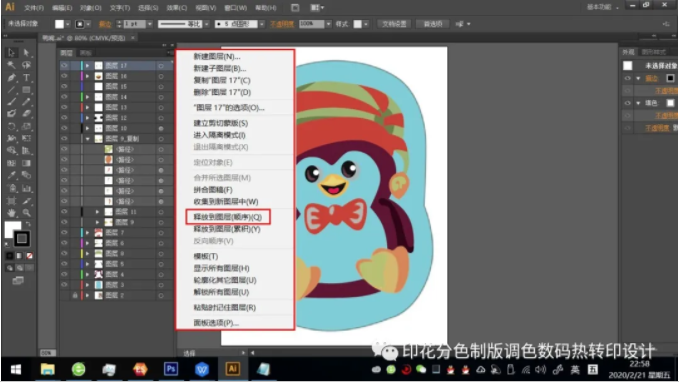Open Photoshop from the taskbar
This screenshot has width=679, height=382.
[x=171, y=369]
